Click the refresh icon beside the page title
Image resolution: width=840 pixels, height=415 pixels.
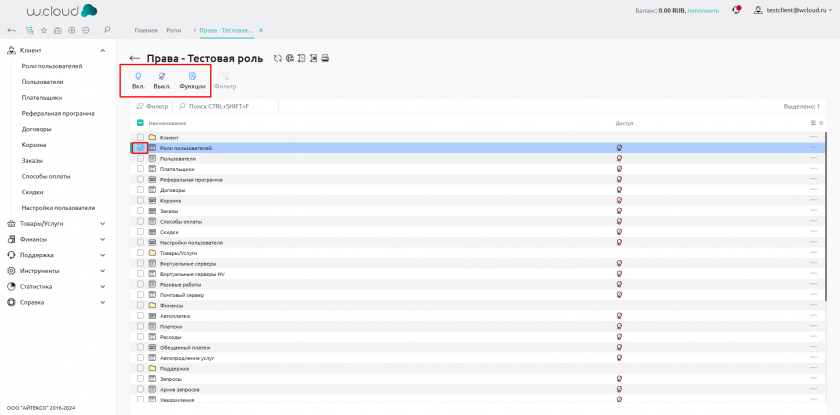pyautogui.click(x=275, y=59)
